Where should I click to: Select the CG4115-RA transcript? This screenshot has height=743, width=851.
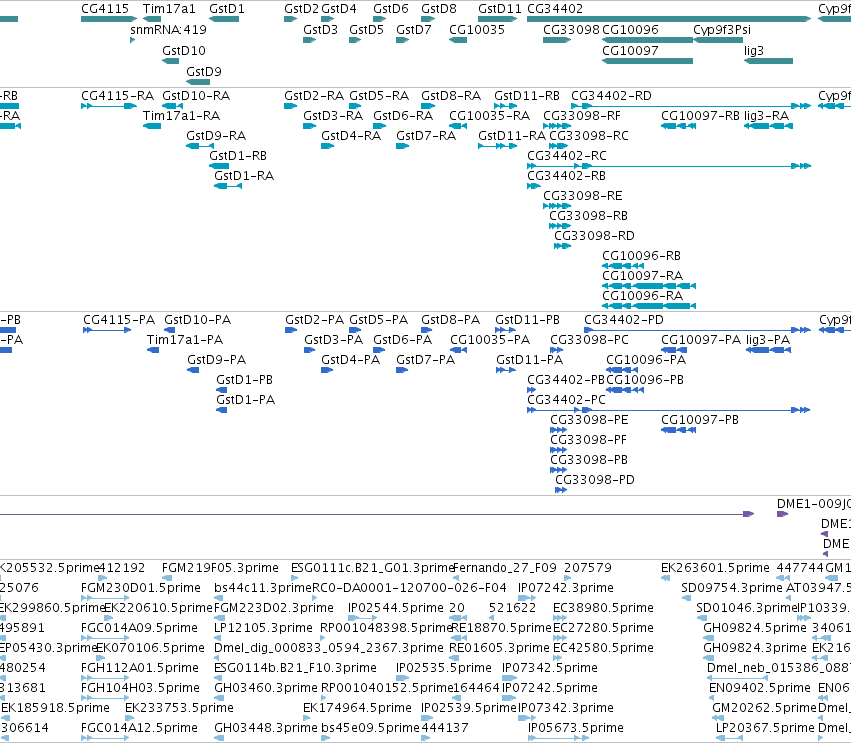click(109, 106)
